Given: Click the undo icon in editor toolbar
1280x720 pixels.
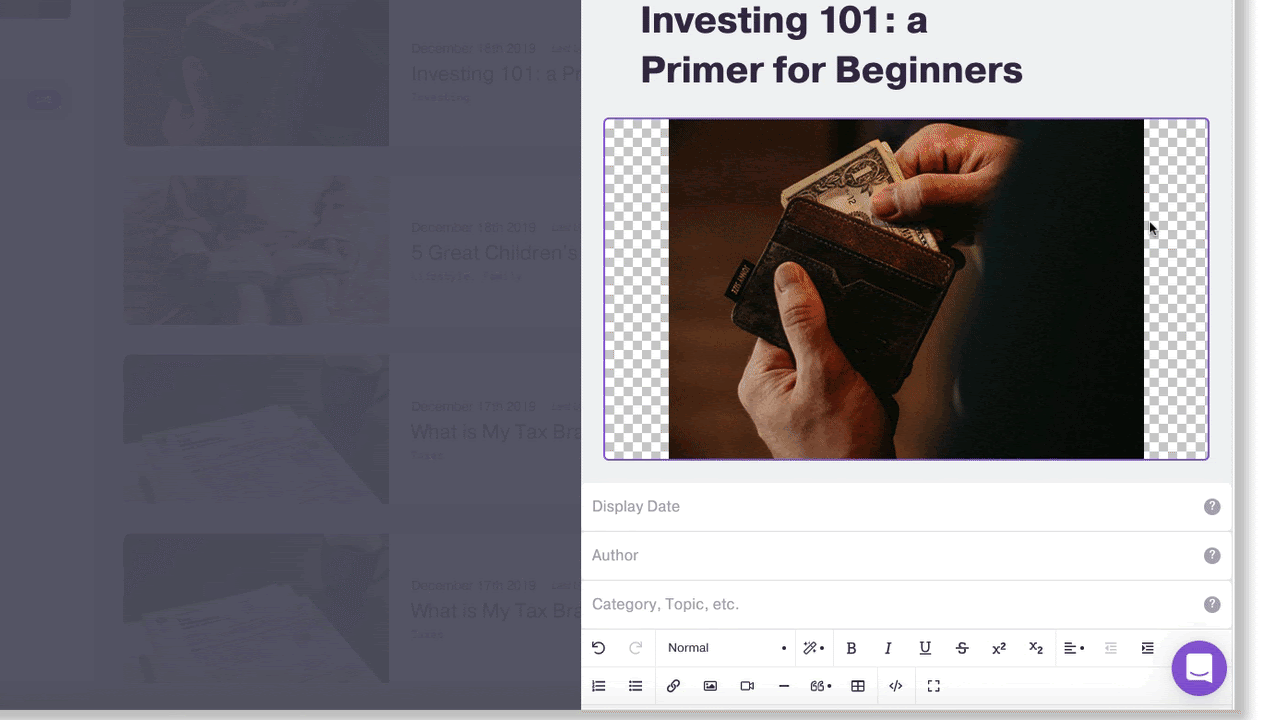Looking at the screenshot, I should pyautogui.click(x=598, y=648).
